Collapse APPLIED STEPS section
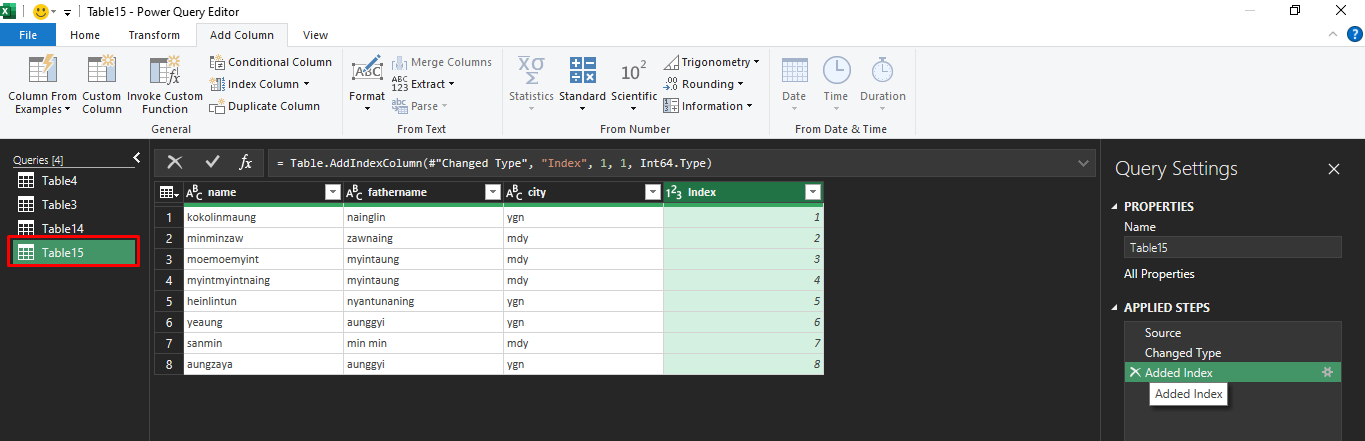This screenshot has width=1365, height=441. (x=1116, y=308)
